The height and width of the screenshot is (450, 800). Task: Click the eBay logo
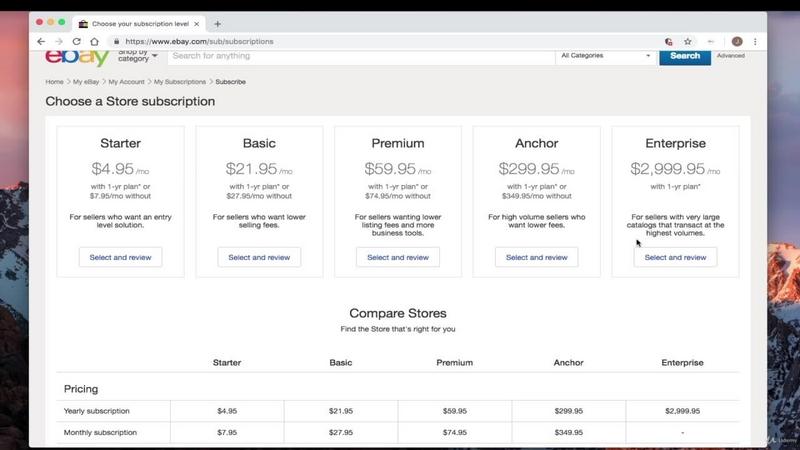77,57
